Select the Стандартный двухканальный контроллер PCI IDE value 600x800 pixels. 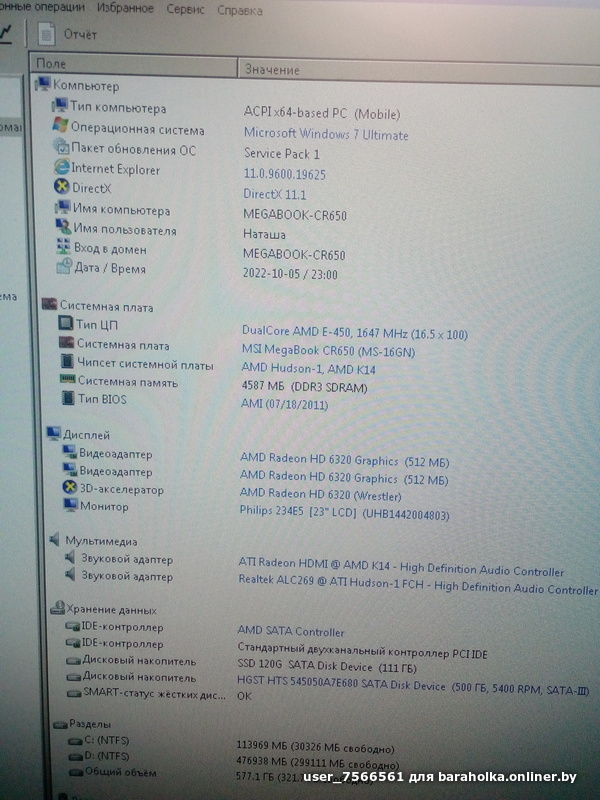point(362,651)
